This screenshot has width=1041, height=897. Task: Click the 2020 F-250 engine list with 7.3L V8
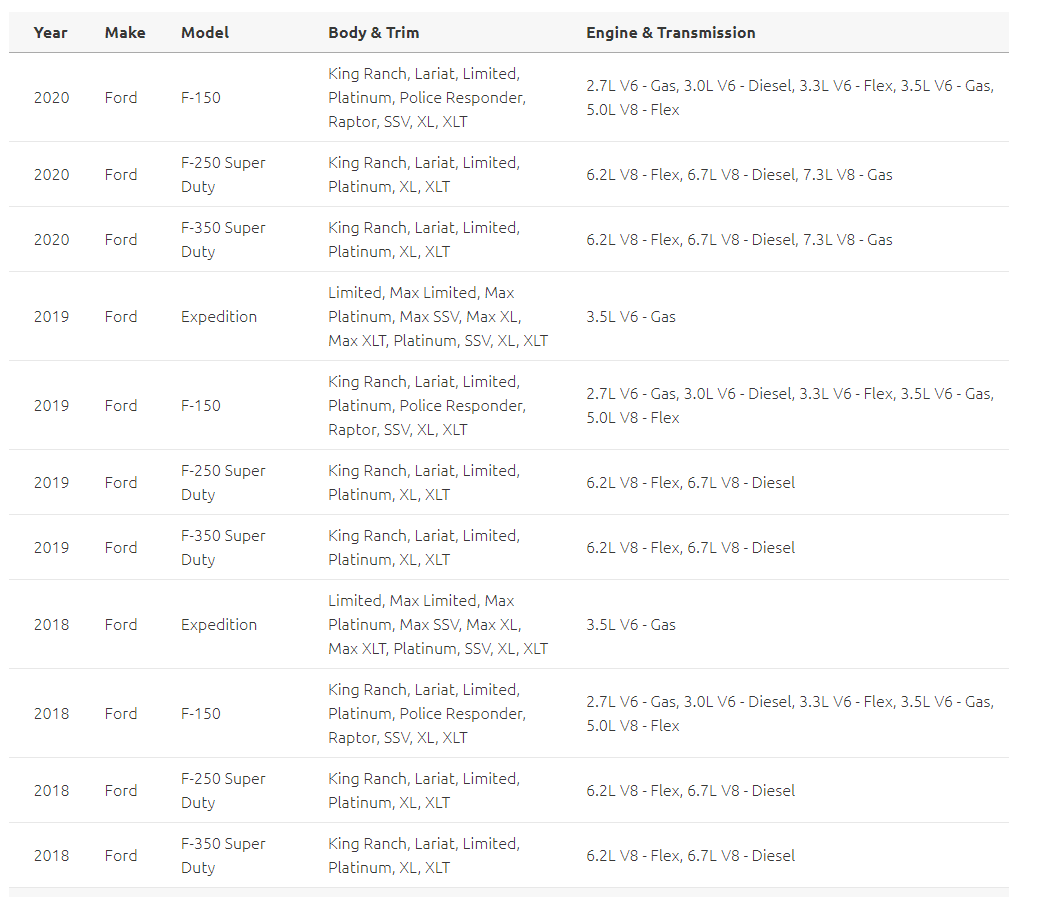click(739, 175)
